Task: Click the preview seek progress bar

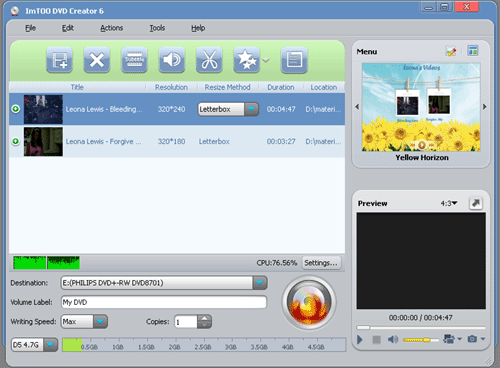Action: (421, 328)
